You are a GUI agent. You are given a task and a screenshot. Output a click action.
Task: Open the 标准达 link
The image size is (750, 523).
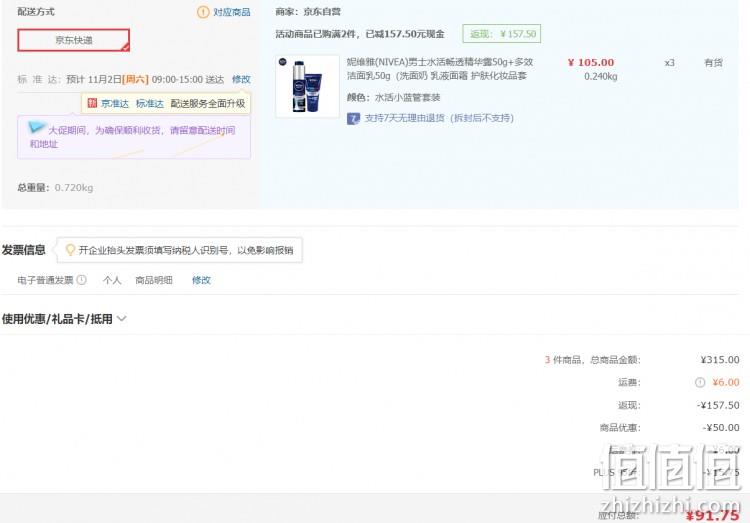pos(150,103)
